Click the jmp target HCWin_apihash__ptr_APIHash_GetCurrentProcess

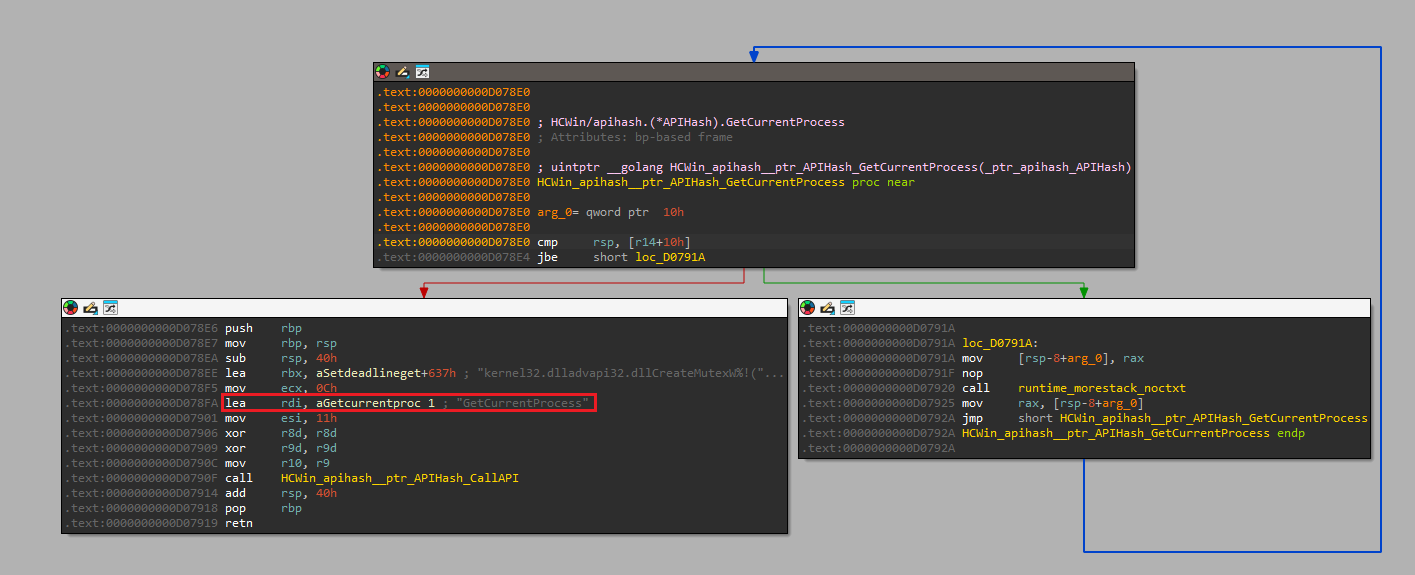(x=1212, y=418)
